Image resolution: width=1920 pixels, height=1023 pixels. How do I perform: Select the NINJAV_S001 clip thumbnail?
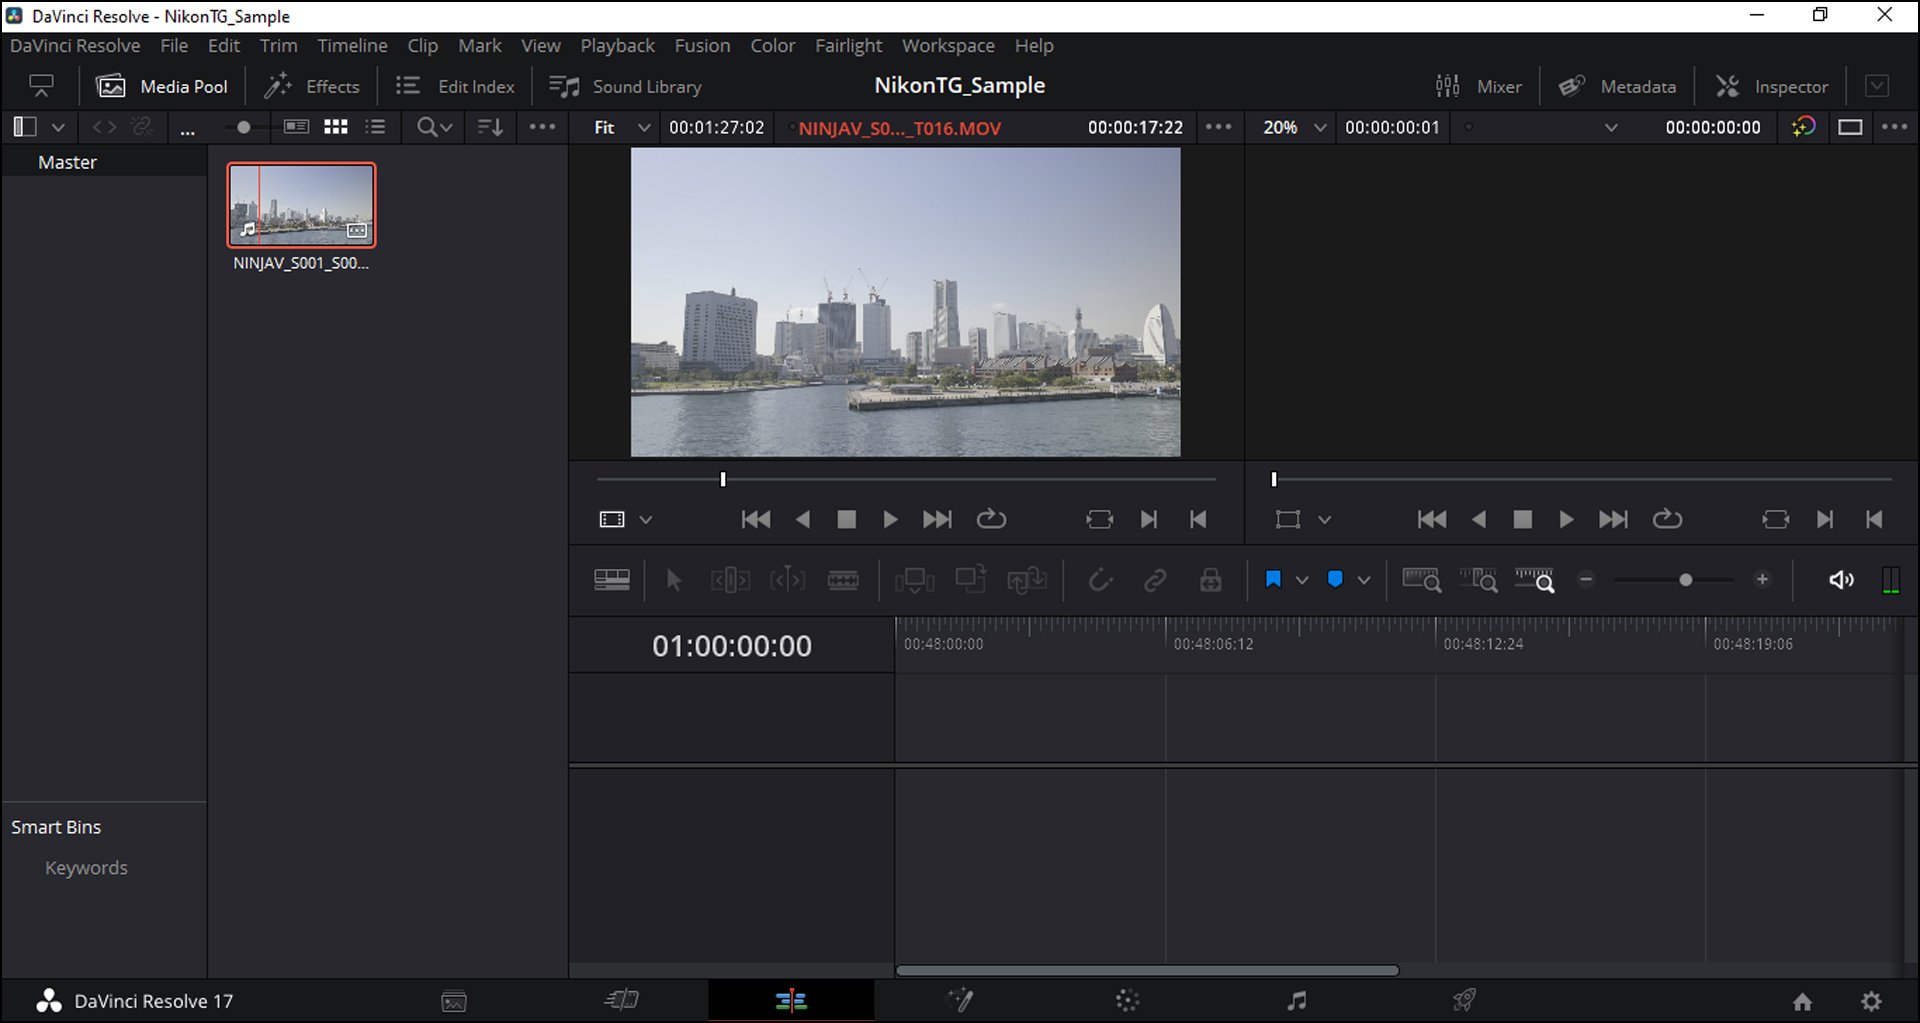pos(301,205)
